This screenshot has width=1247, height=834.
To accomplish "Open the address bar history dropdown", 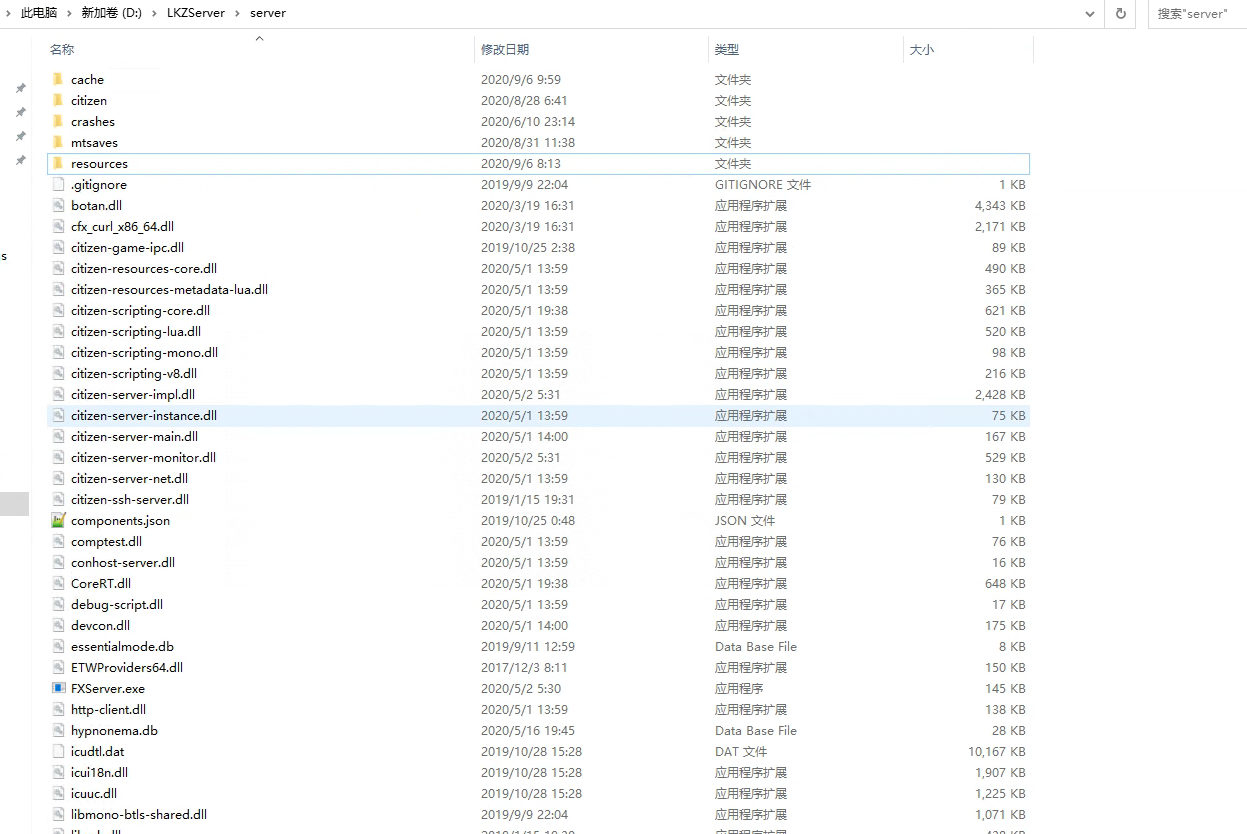I will pyautogui.click(x=1090, y=13).
